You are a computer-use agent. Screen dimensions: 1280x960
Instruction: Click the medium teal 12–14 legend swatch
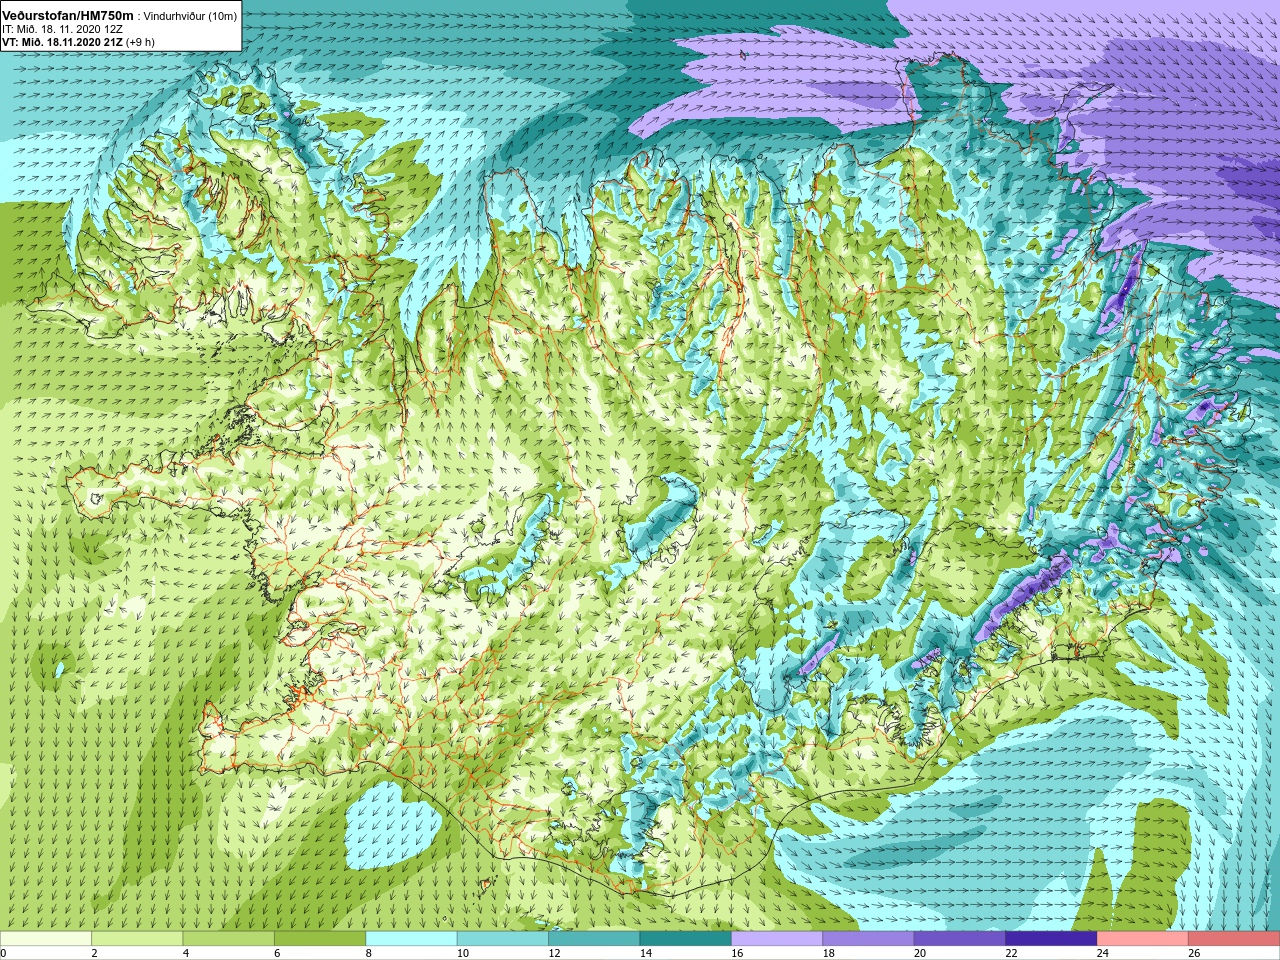(x=594, y=939)
